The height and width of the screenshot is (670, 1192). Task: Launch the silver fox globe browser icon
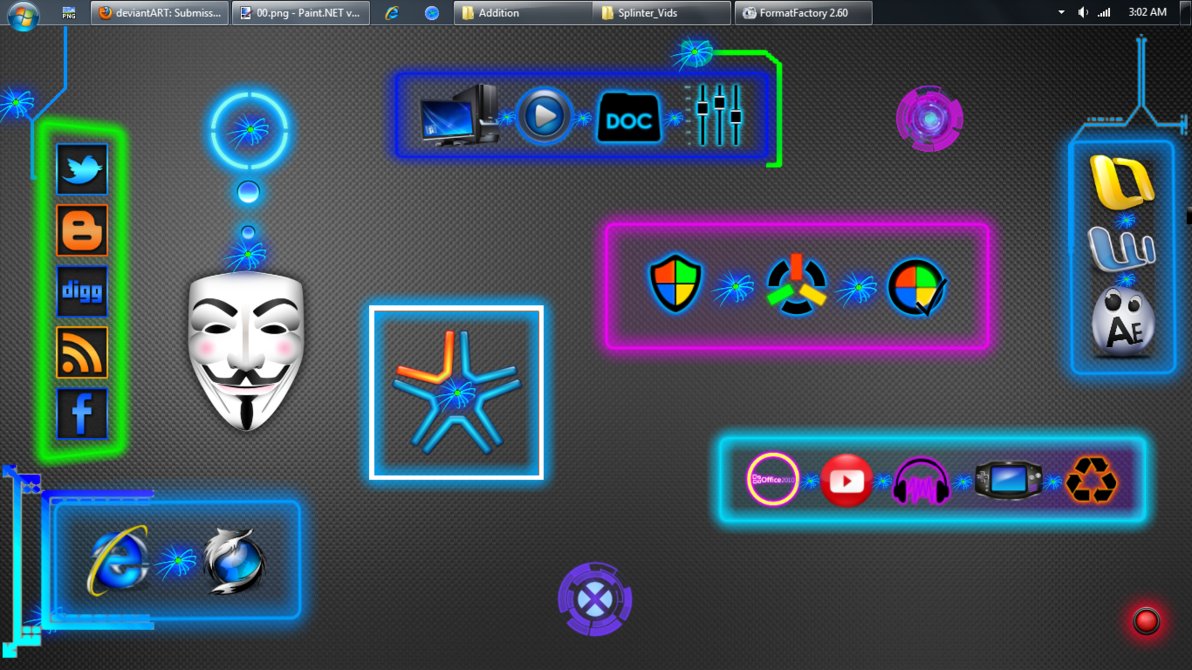pos(234,560)
